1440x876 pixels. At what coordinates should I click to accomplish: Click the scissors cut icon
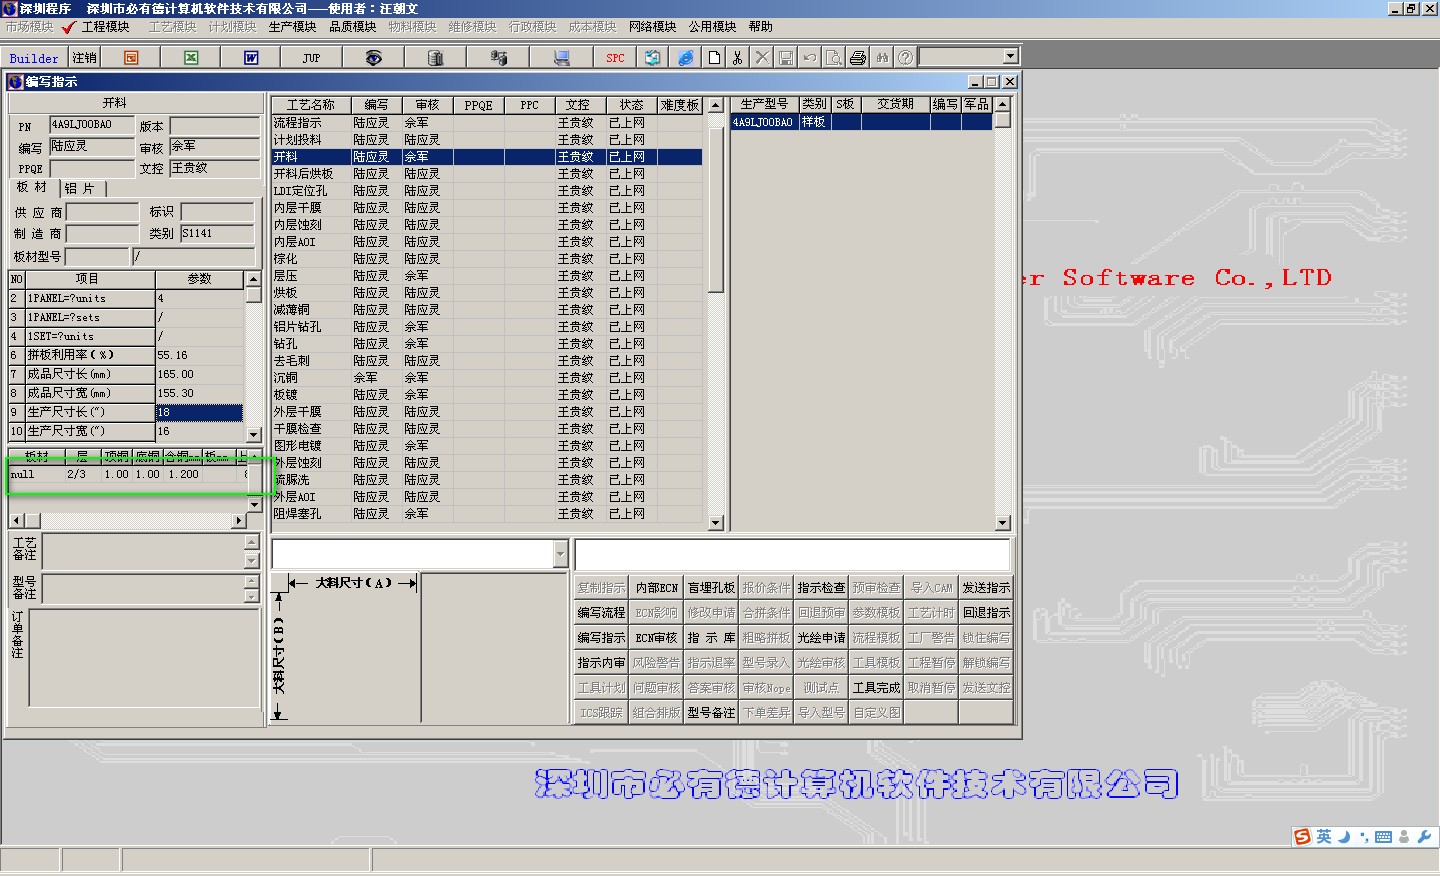click(738, 58)
